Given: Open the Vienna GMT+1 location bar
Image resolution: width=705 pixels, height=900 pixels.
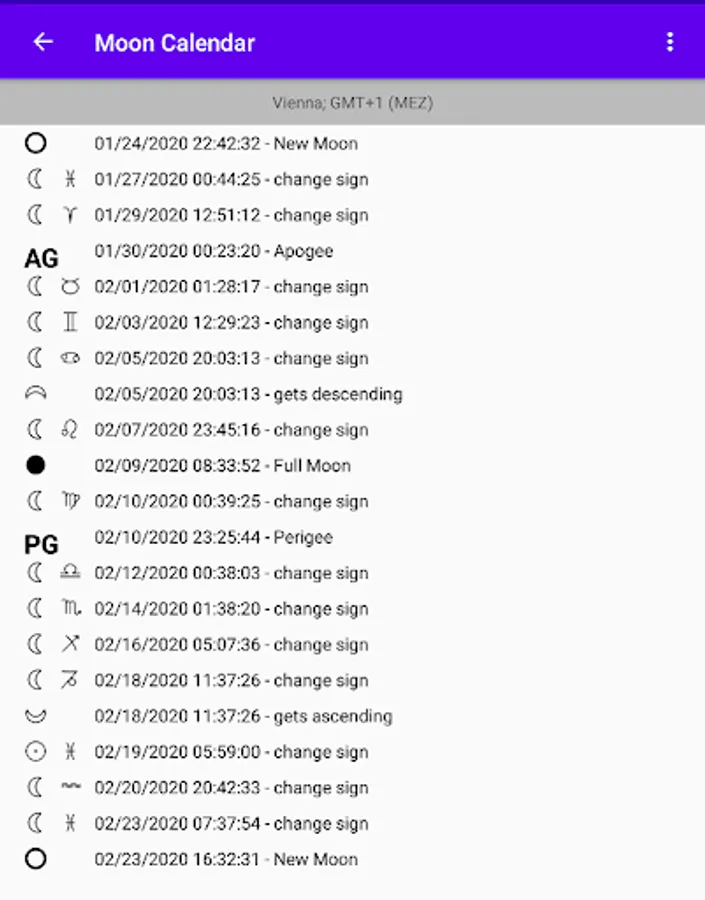Looking at the screenshot, I should point(352,103).
